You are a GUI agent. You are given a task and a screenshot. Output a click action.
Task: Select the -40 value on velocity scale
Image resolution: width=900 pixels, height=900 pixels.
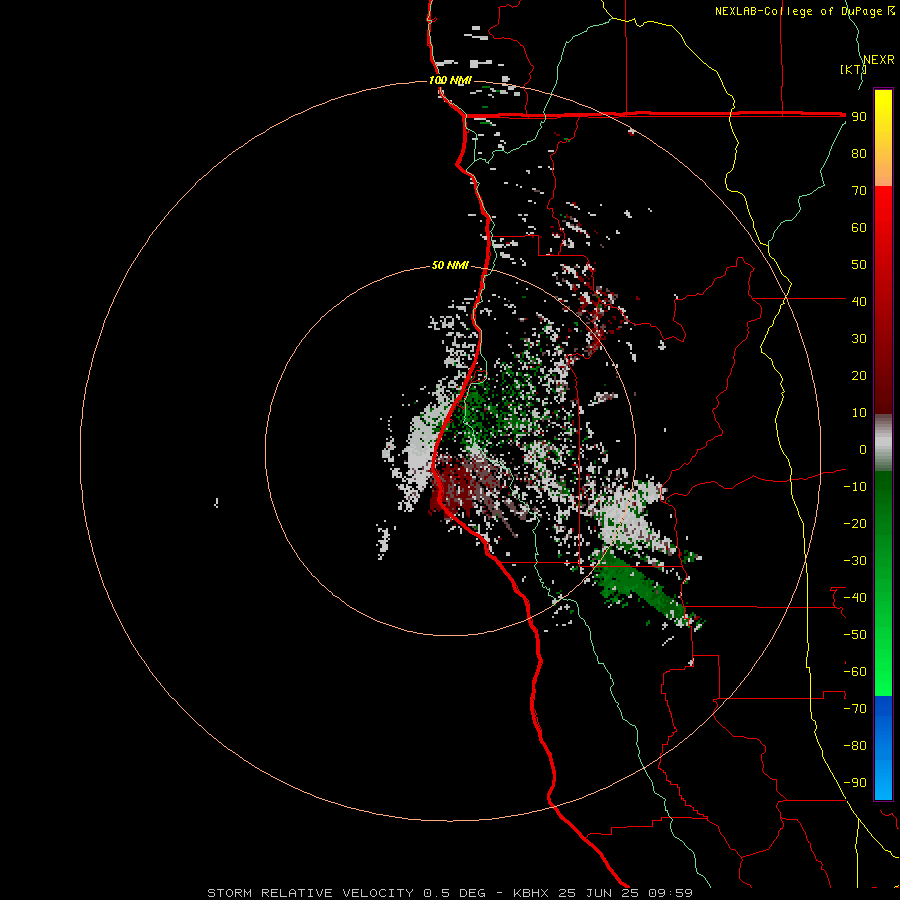(855, 598)
